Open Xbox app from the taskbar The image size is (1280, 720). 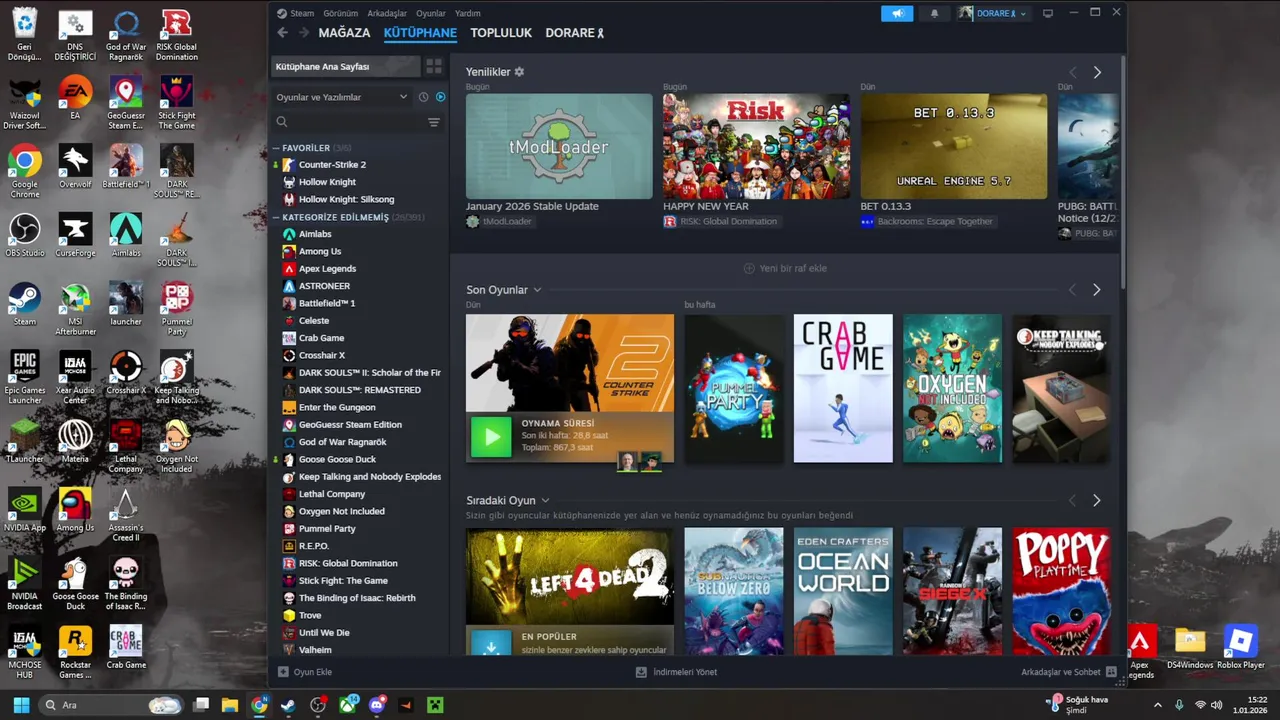point(348,705)
